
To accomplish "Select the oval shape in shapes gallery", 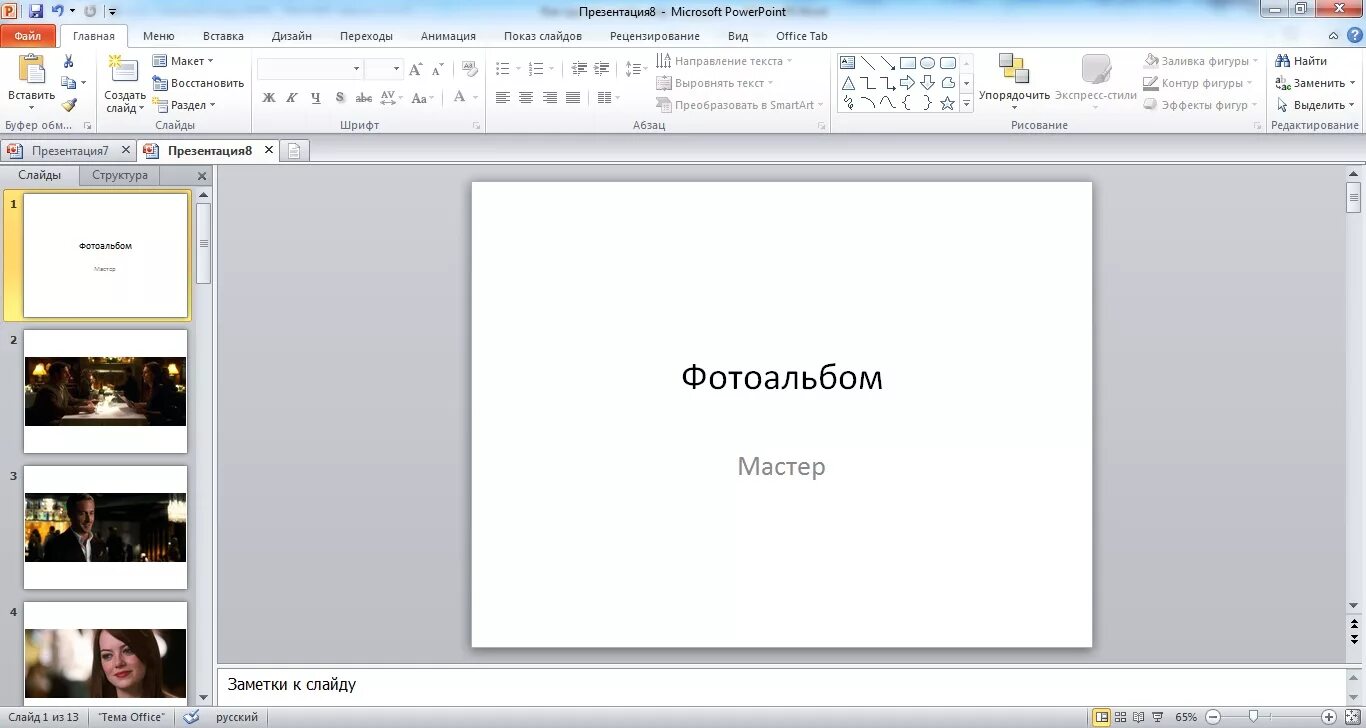I will pyautogui.click(x=928, y=63).
